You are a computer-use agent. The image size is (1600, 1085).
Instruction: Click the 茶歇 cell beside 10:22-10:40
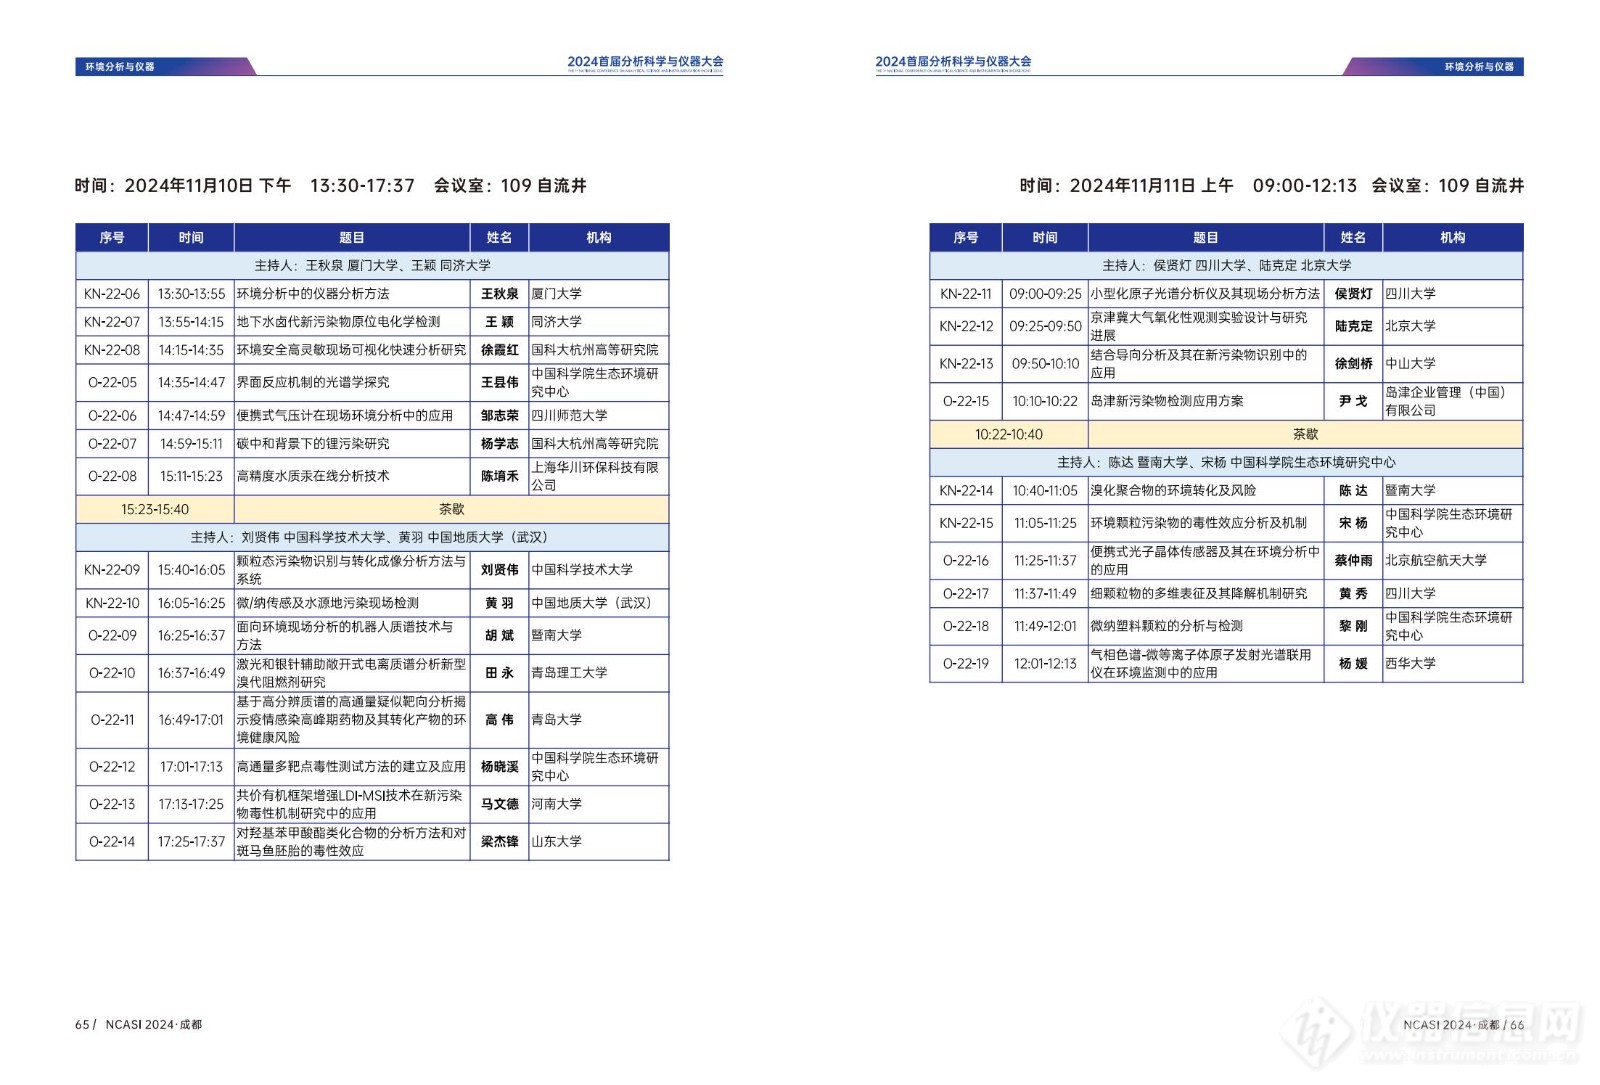pos(1306,435)
